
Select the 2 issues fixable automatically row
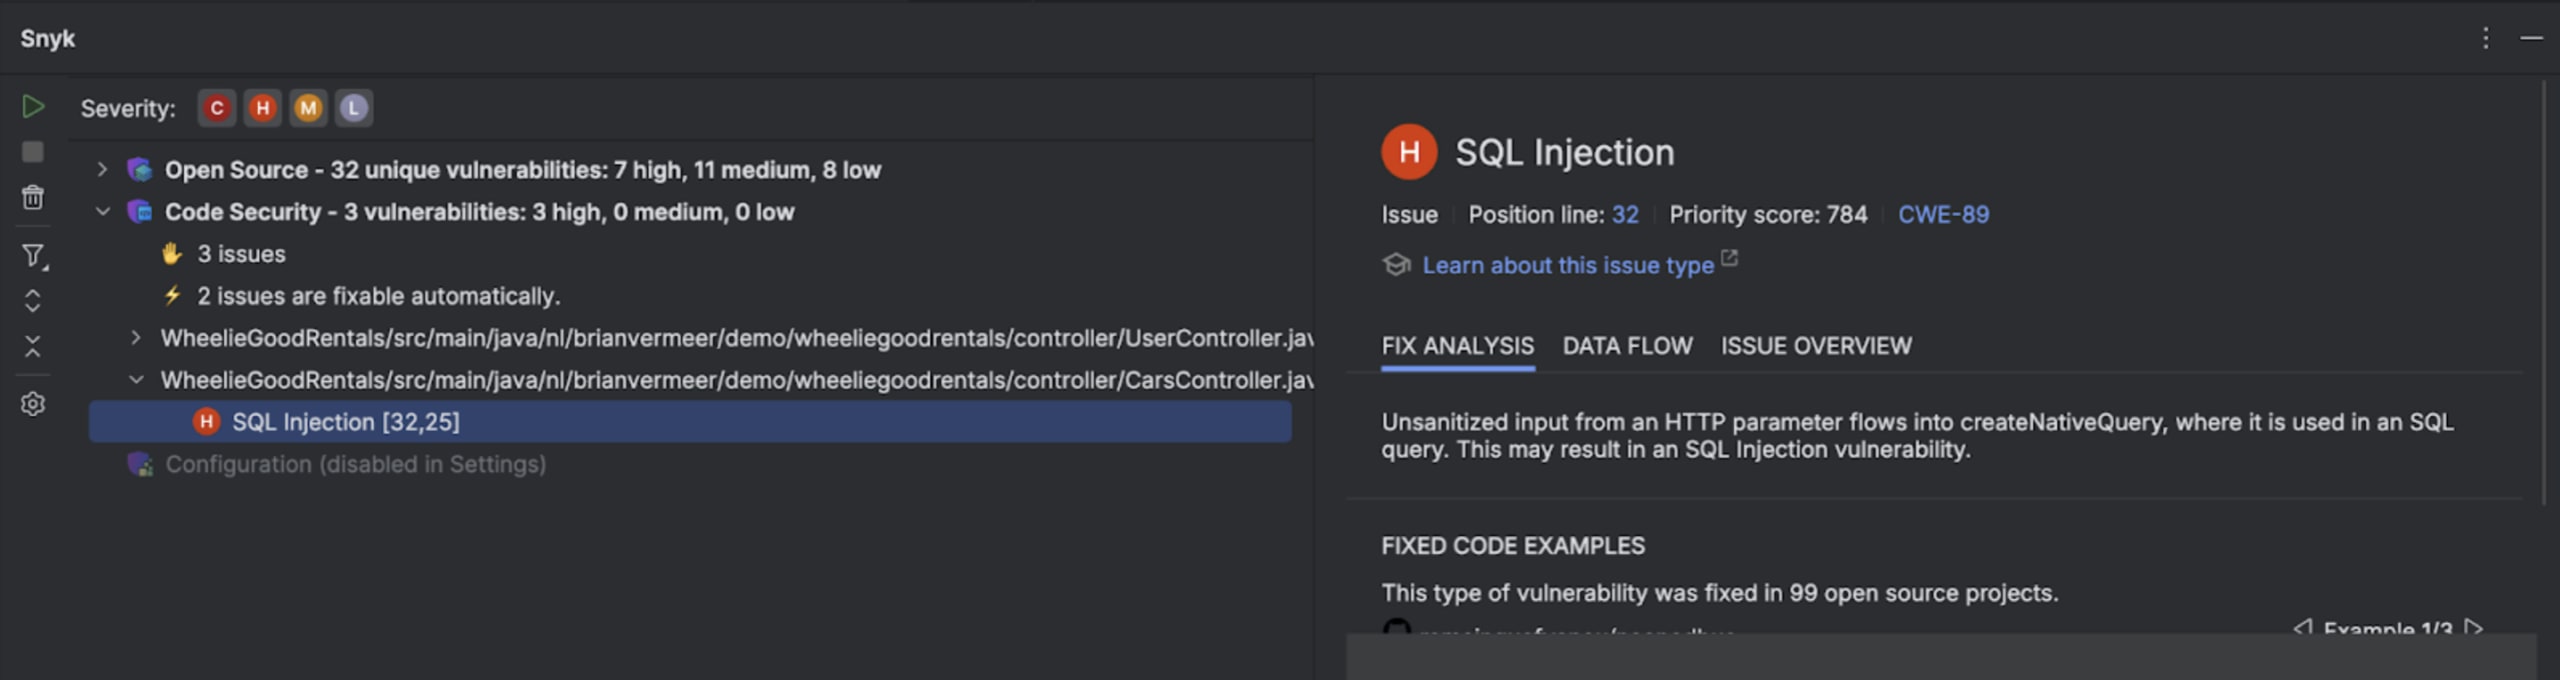(x=690, y=296)
